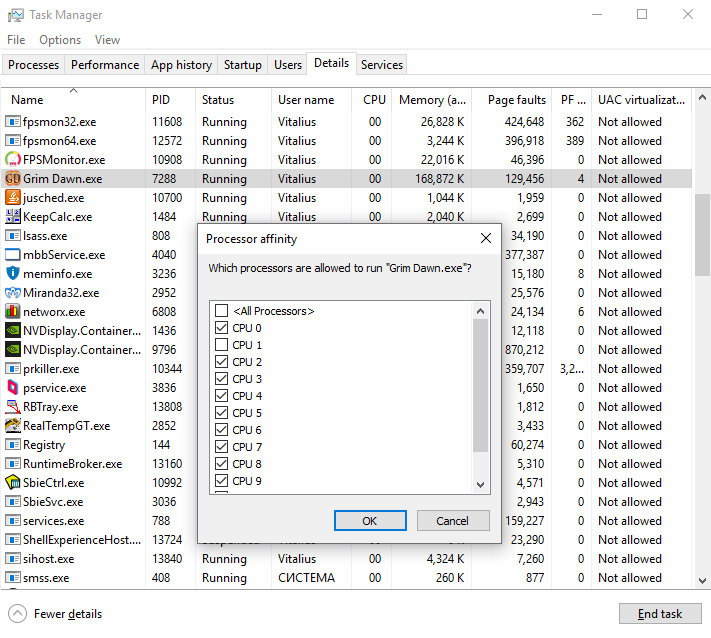711x638 pixels.
Task: Click the fpsmon32.exe process icon
Action: pos(13,122)
